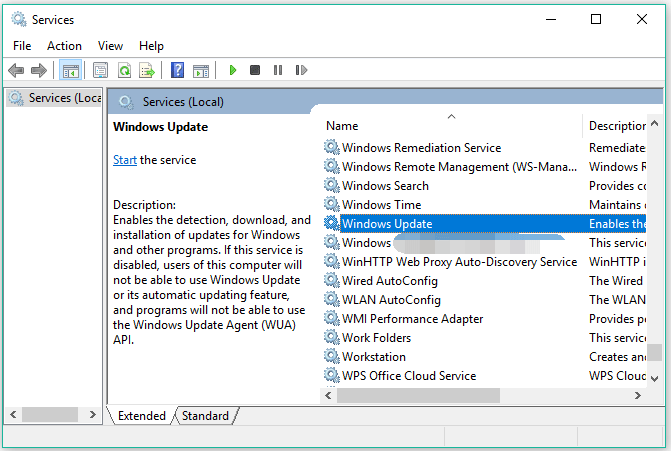Click the 'Remediate' description cell
Image resolution: width=671 pixels, height=451 pixels.
(x=617, y=148)
